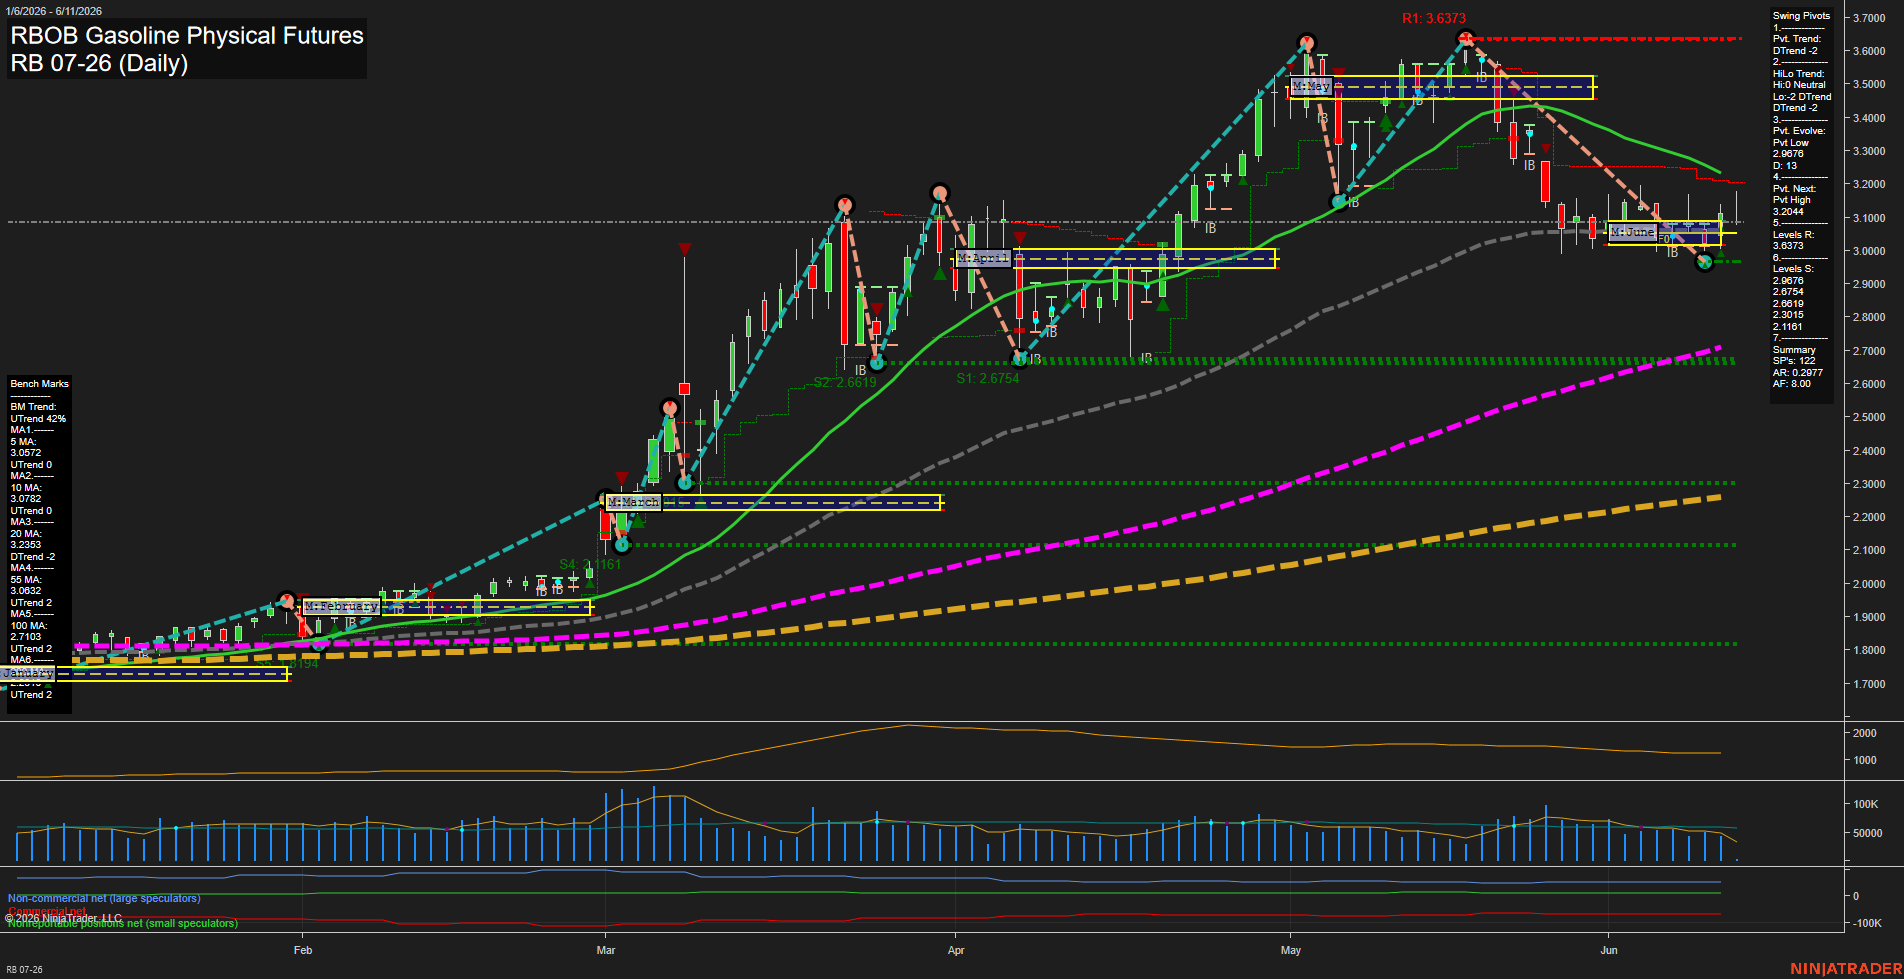Click the Feb label on the time axis

tap(303, 950)
